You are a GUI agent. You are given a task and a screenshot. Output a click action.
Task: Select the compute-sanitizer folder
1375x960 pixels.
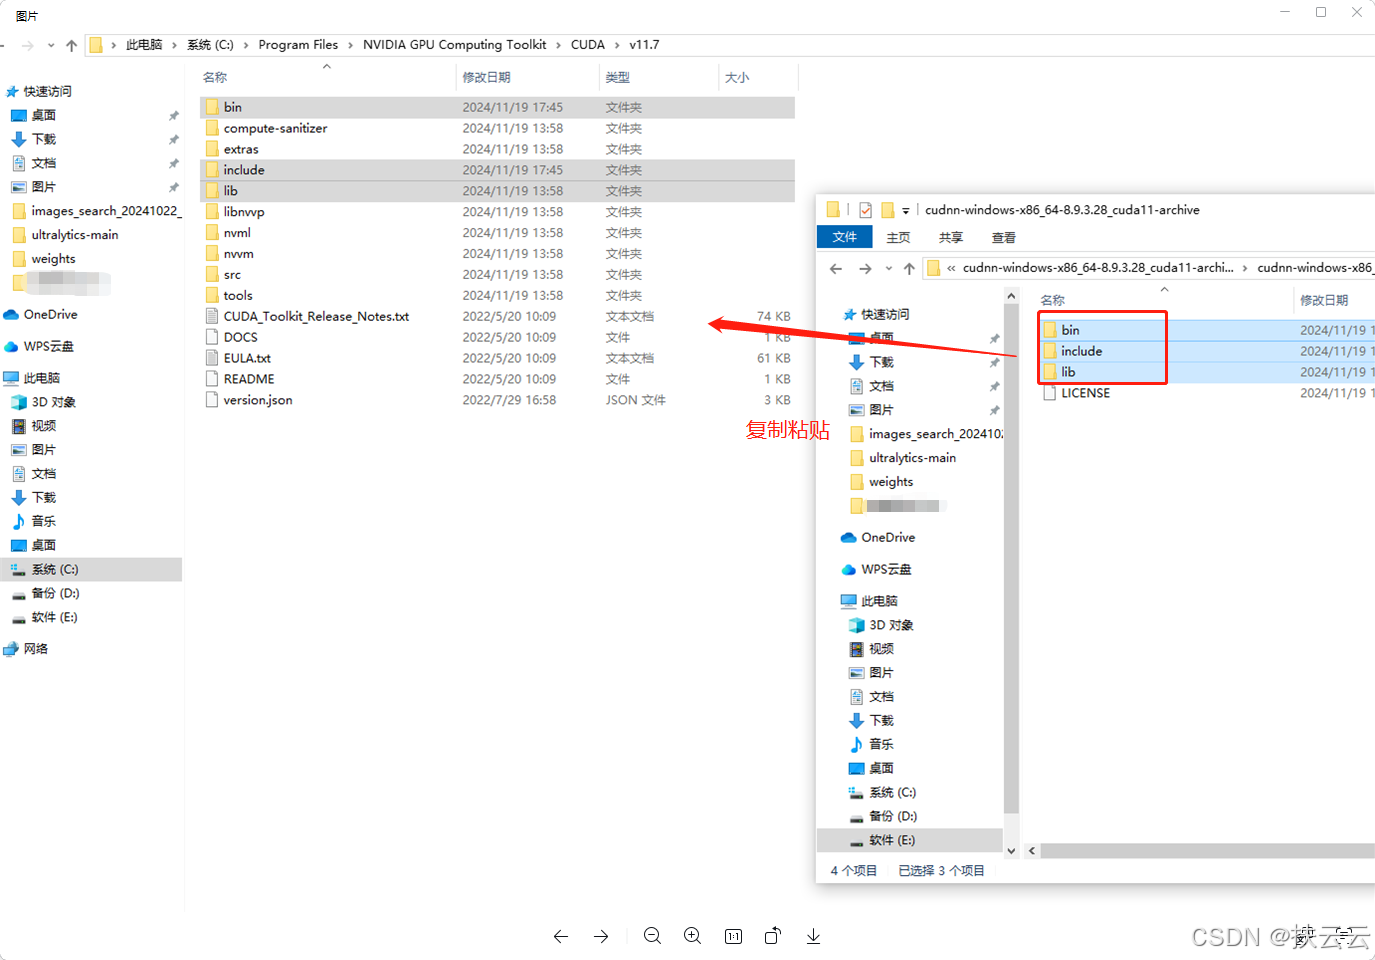pos(497,128)
